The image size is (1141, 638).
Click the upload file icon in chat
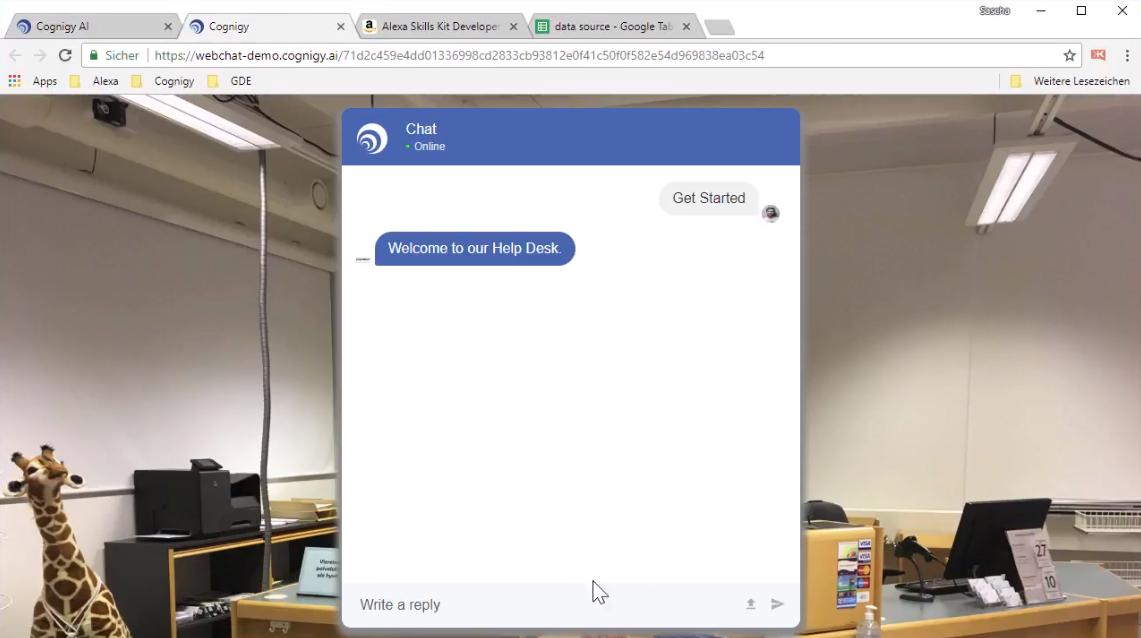(x=750, y=604)
